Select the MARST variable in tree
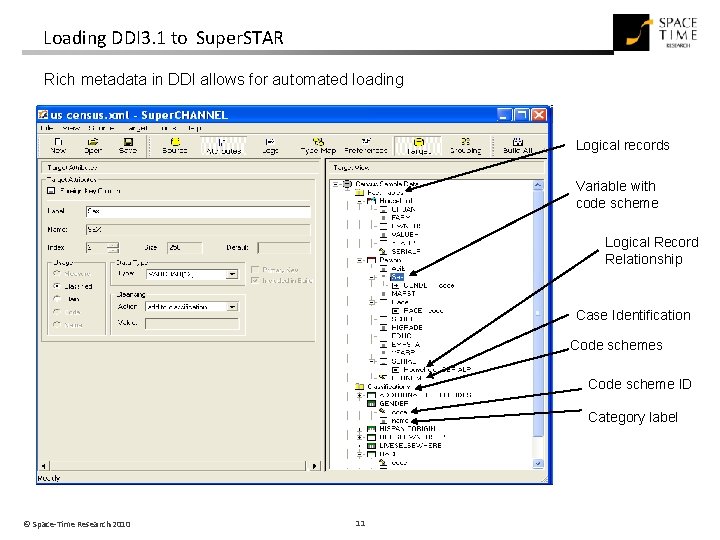 pos(404,293)
